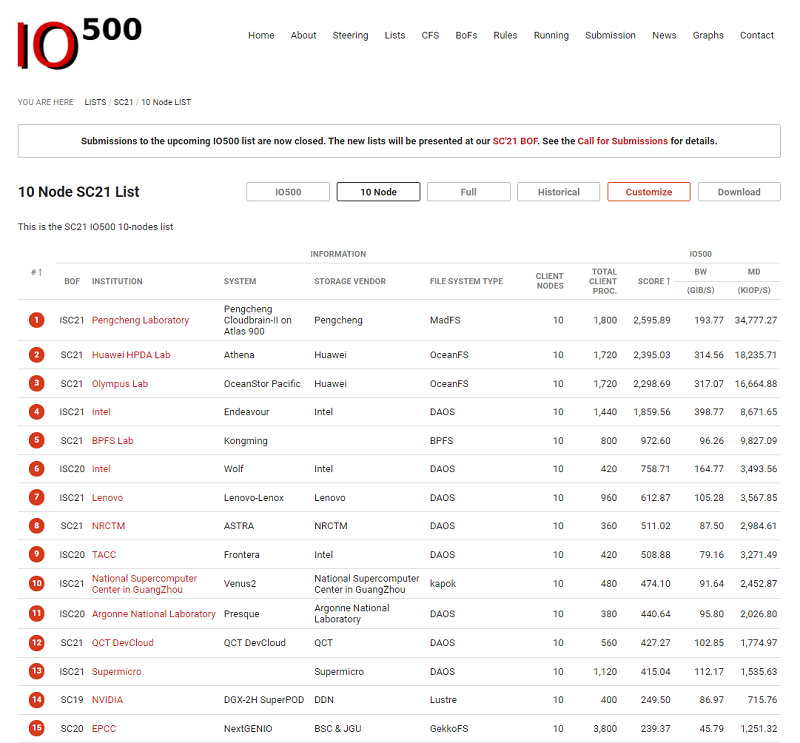Viewport: 800px width, 743px height.
Task: Open the BoFs menu item
Action: 466,35
